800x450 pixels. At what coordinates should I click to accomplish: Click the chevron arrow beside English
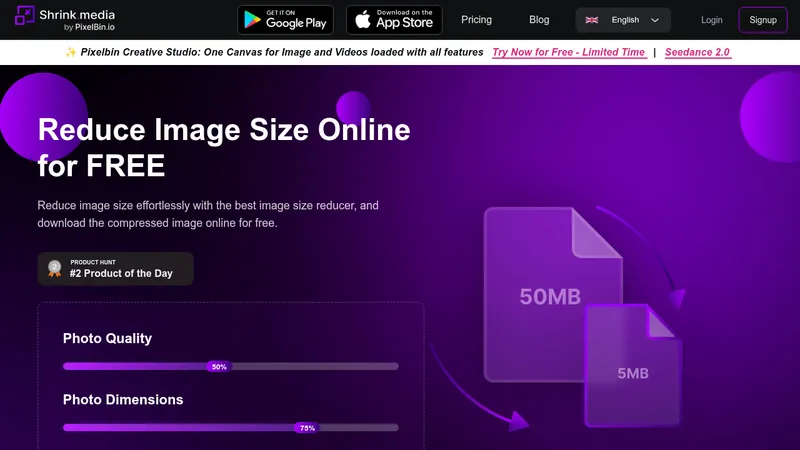point(655,20)
